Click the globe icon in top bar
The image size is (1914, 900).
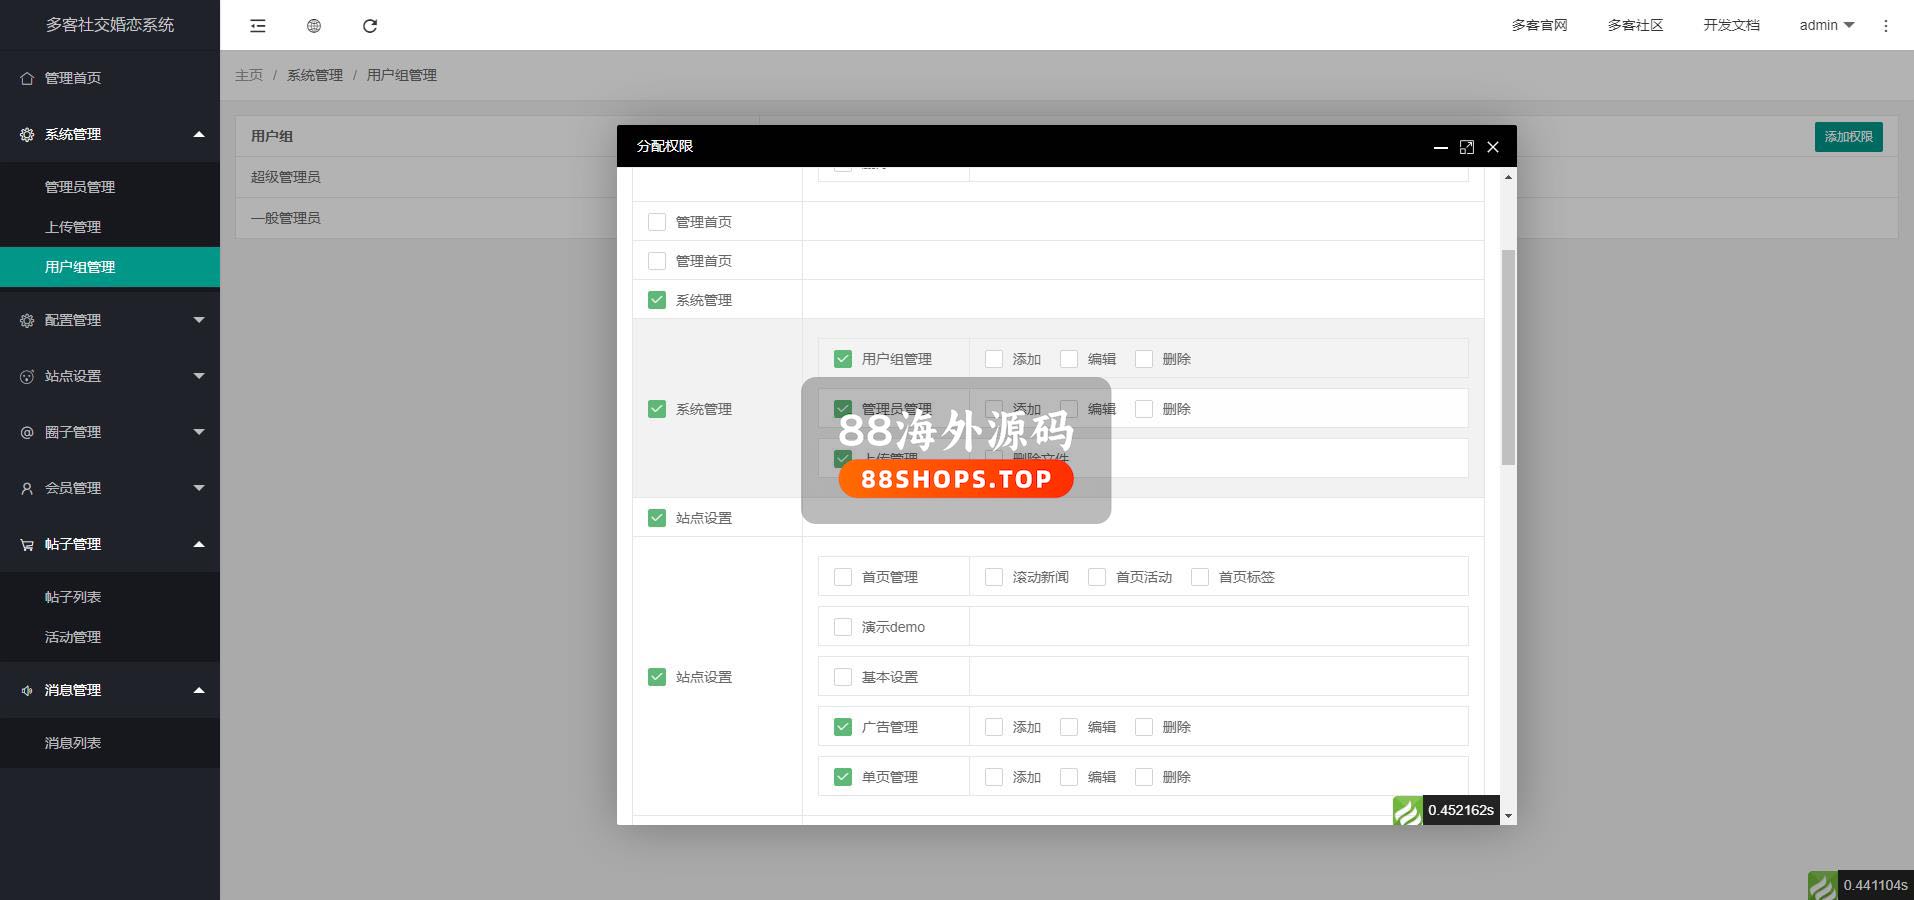[314, 26]
